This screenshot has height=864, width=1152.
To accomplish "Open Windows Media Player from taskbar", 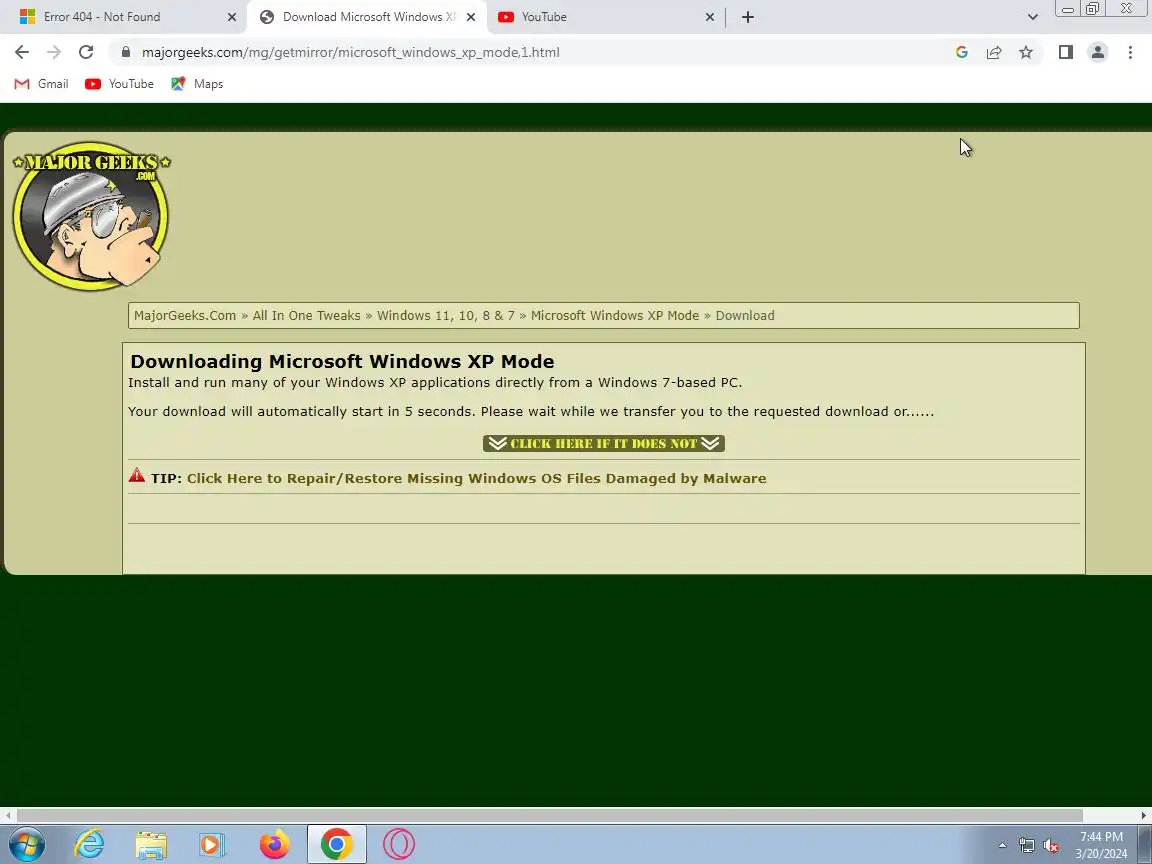I will click(x=212, y=845).
